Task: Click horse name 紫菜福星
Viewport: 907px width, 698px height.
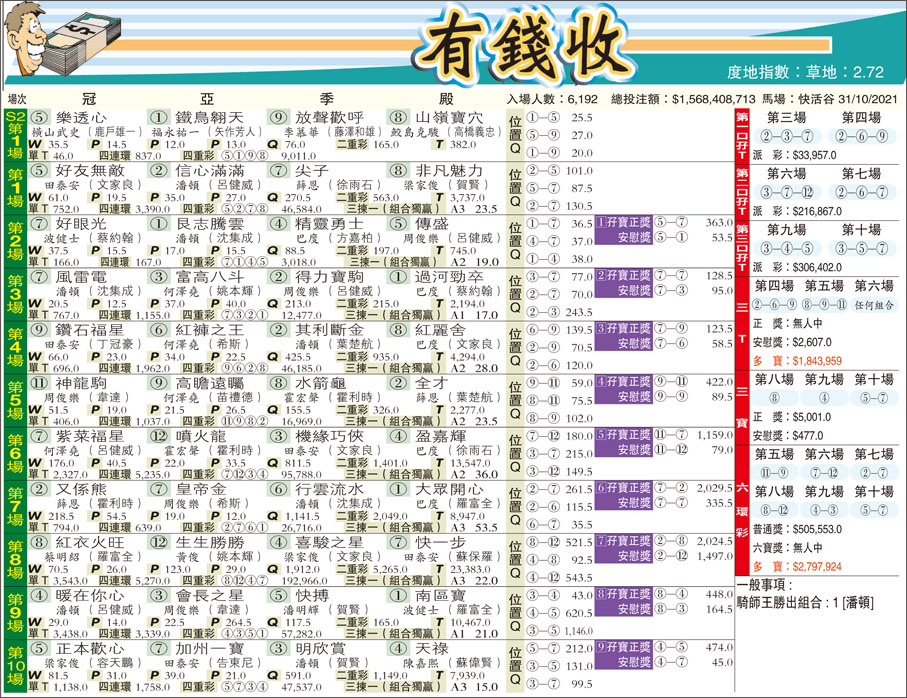Action: click(x=90, y=437)
